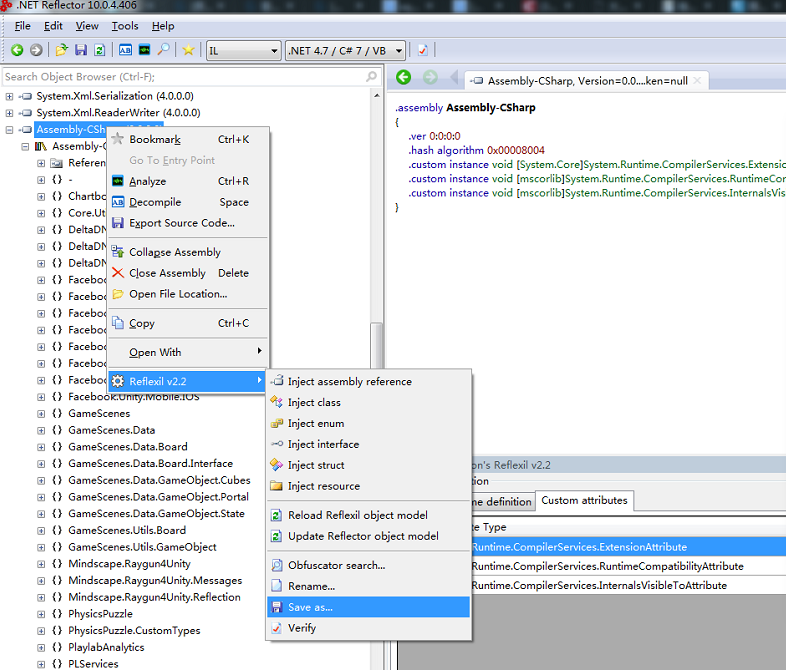Viewport: 786px width, 670px height.
Task: Select Reload Reflexil object model
Action: [368, 515]
